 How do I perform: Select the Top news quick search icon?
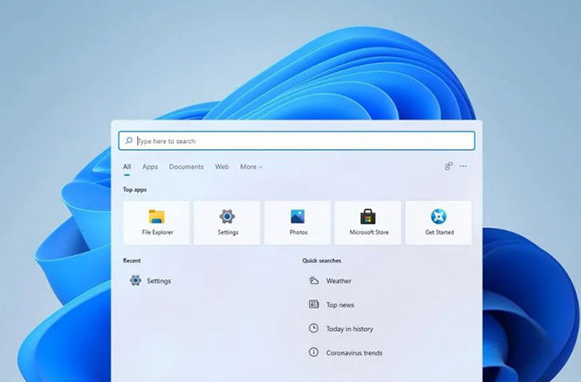coord(314,305)
